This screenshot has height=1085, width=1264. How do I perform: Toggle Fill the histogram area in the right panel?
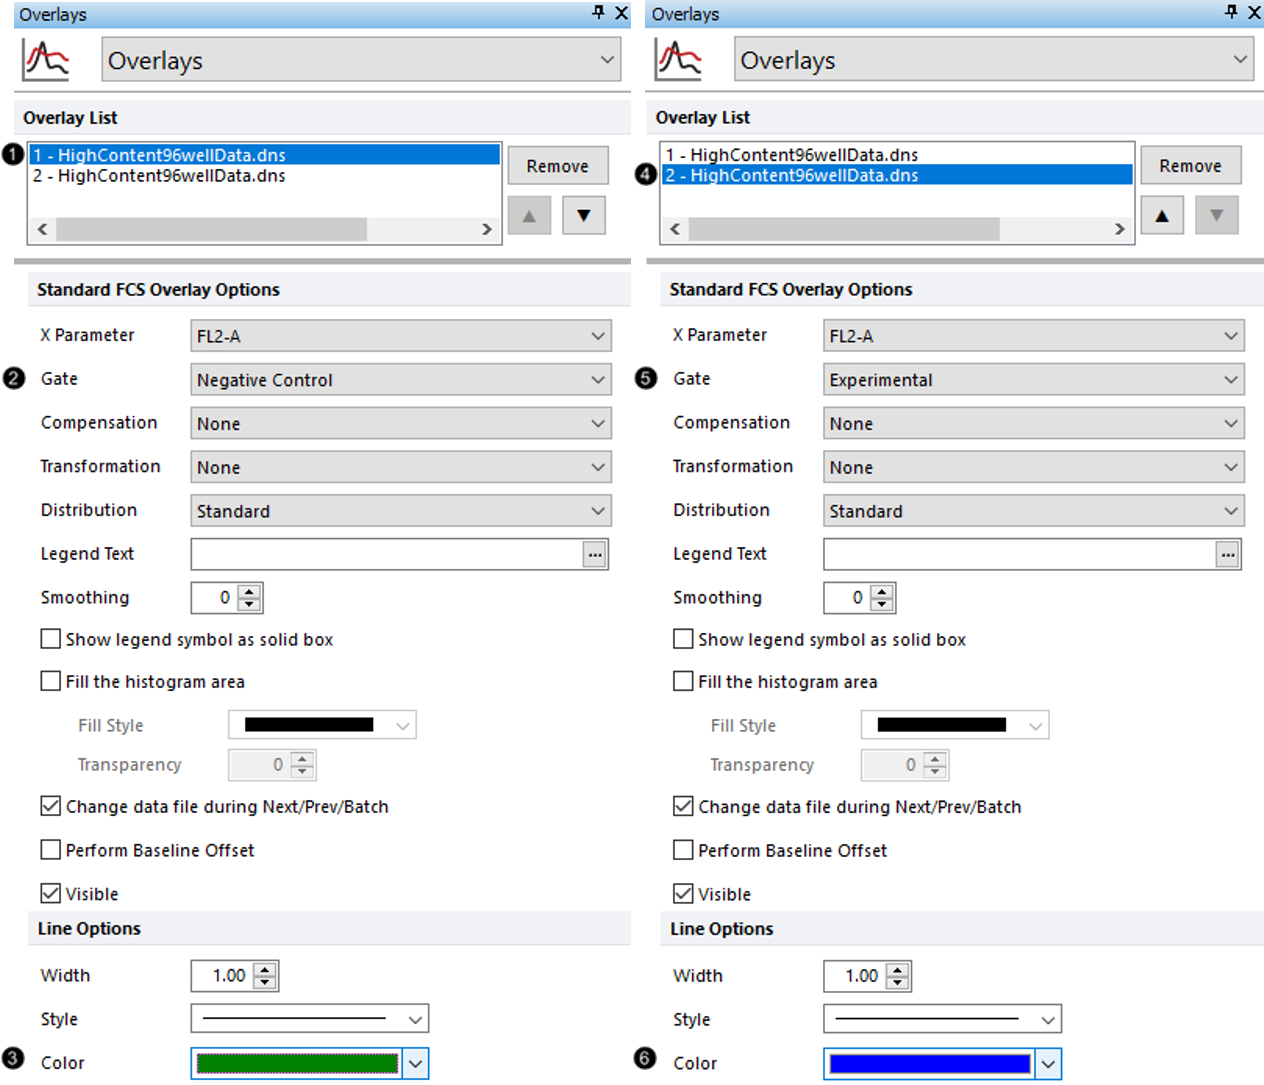[x=684, y=681]
